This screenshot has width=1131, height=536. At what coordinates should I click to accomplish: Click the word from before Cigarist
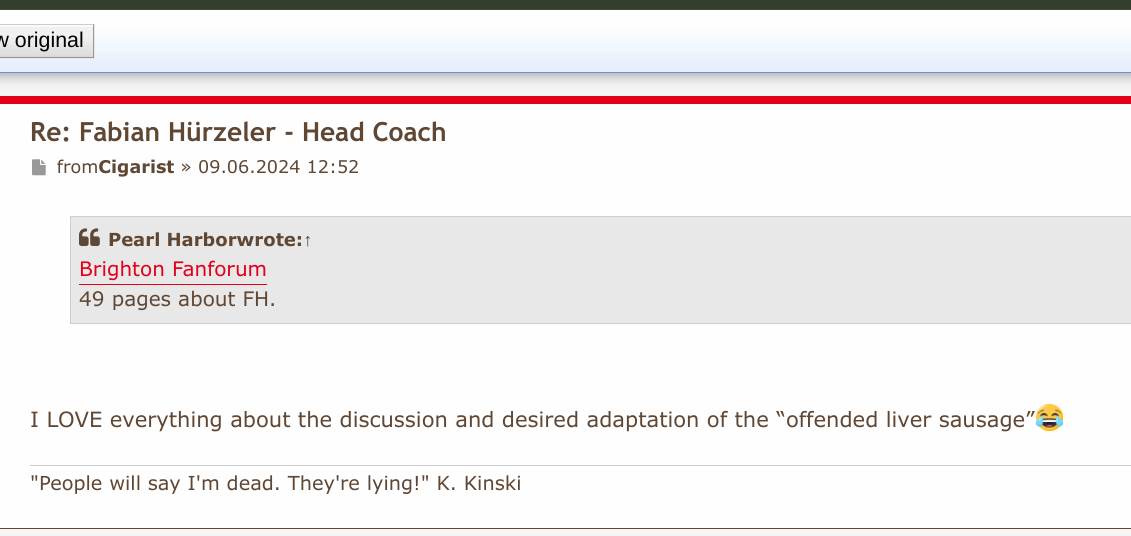pyautogui.click(x=78, y=167)
